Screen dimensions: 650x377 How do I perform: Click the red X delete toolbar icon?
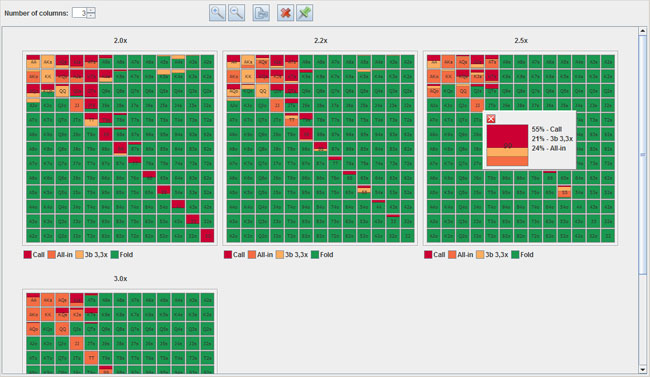coord(285,13)
